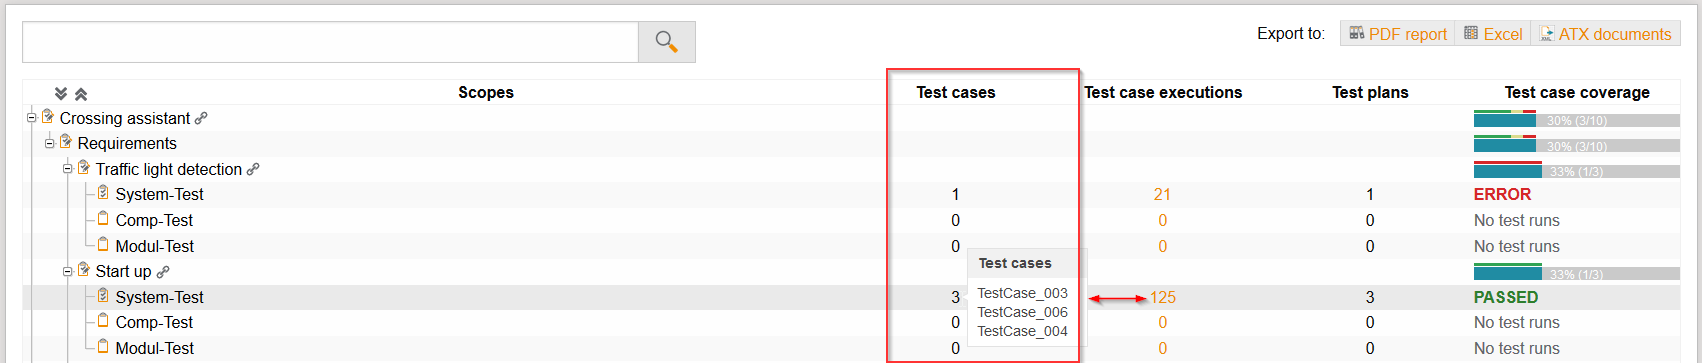Click the Start up clipboard icon
This screenshot has height=363, width=1702.
coord(83,270)
